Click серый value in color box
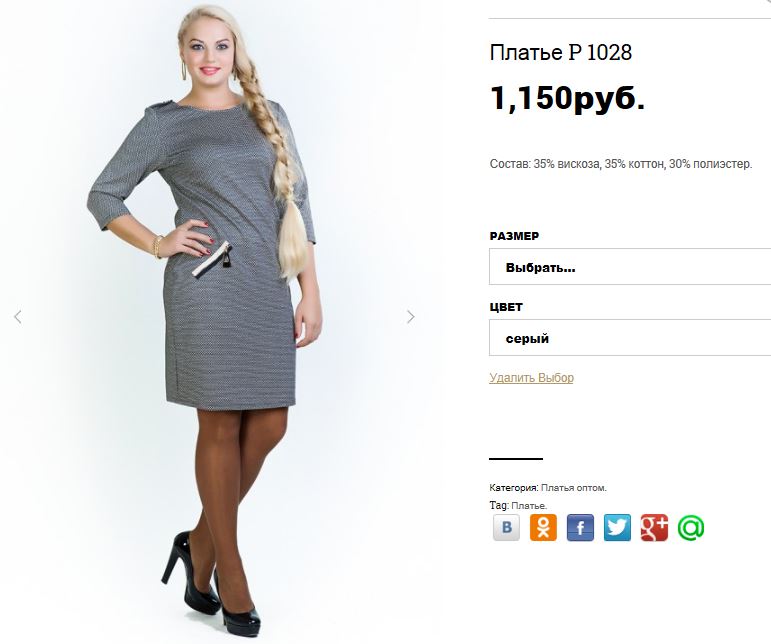Image resolution: width=771 pixels, height=644 pixels. 527,339
